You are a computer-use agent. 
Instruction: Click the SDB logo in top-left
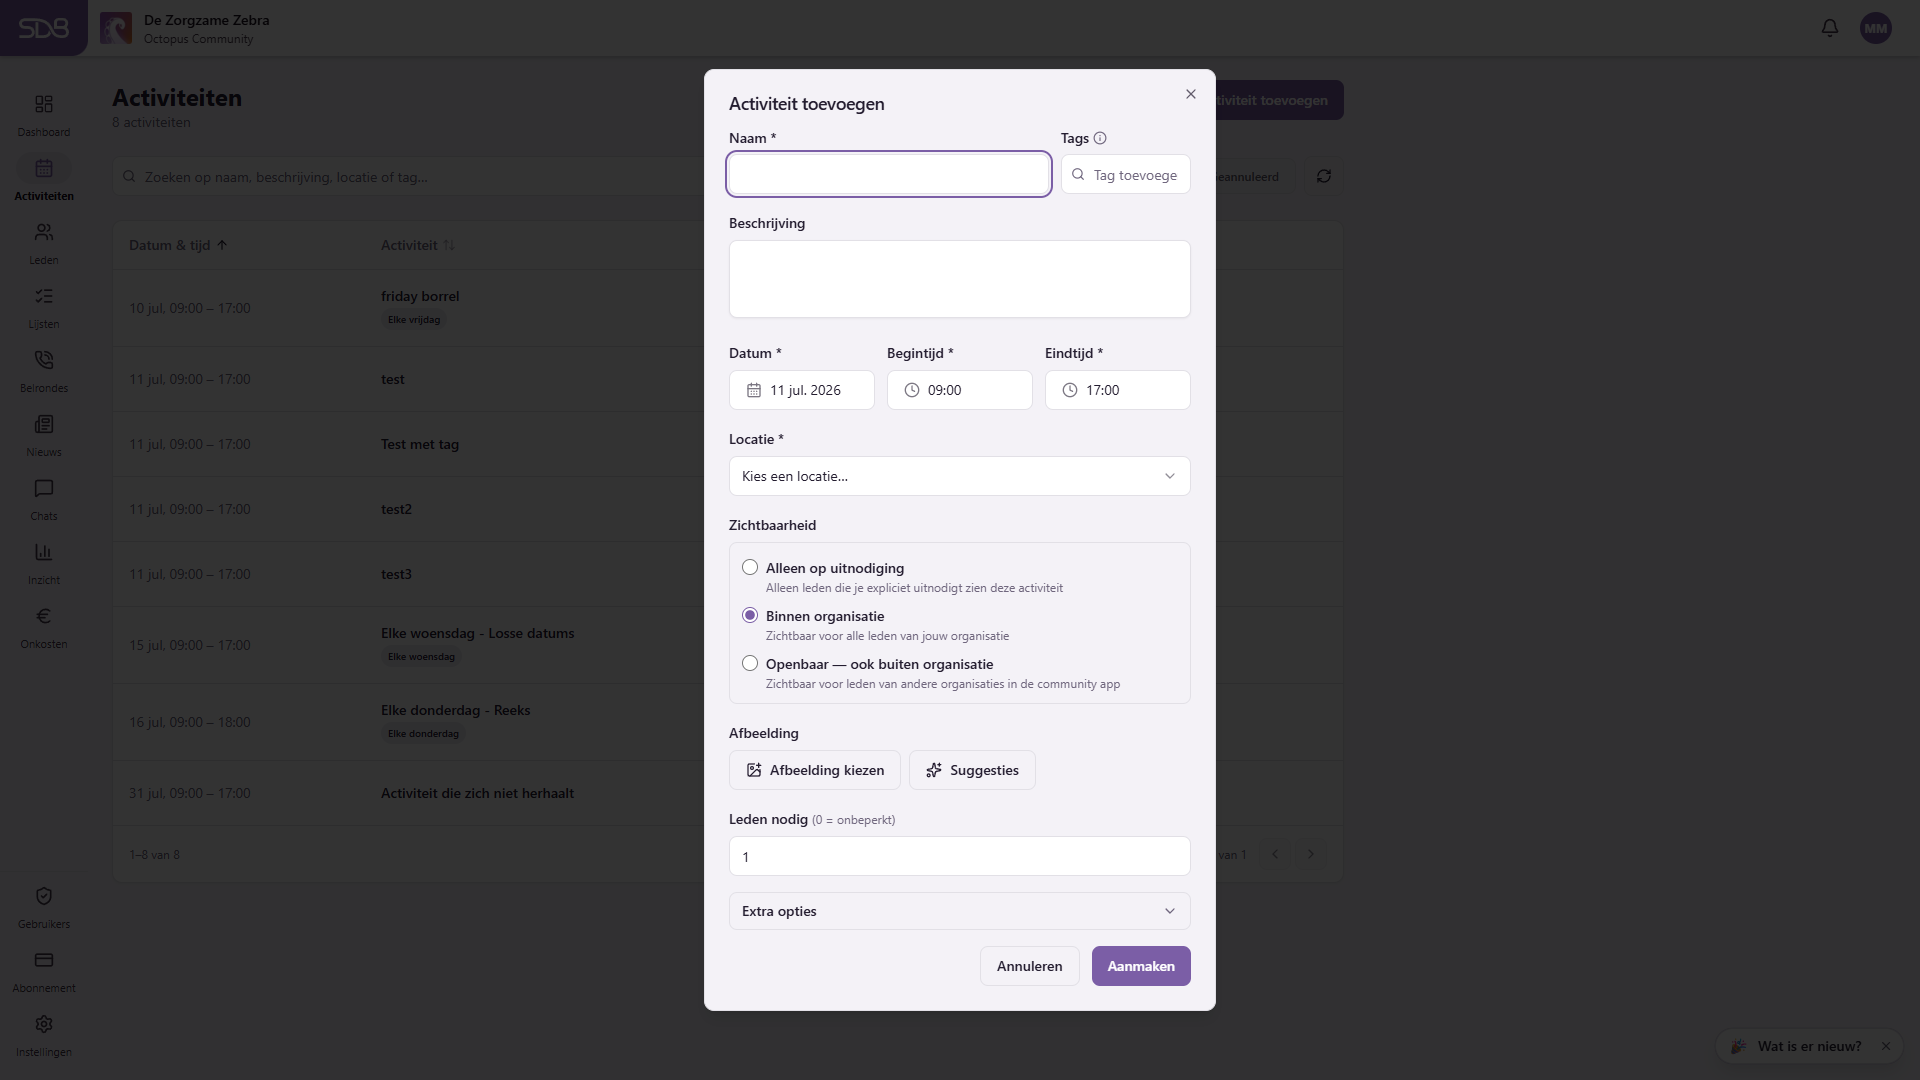[44, 28]
